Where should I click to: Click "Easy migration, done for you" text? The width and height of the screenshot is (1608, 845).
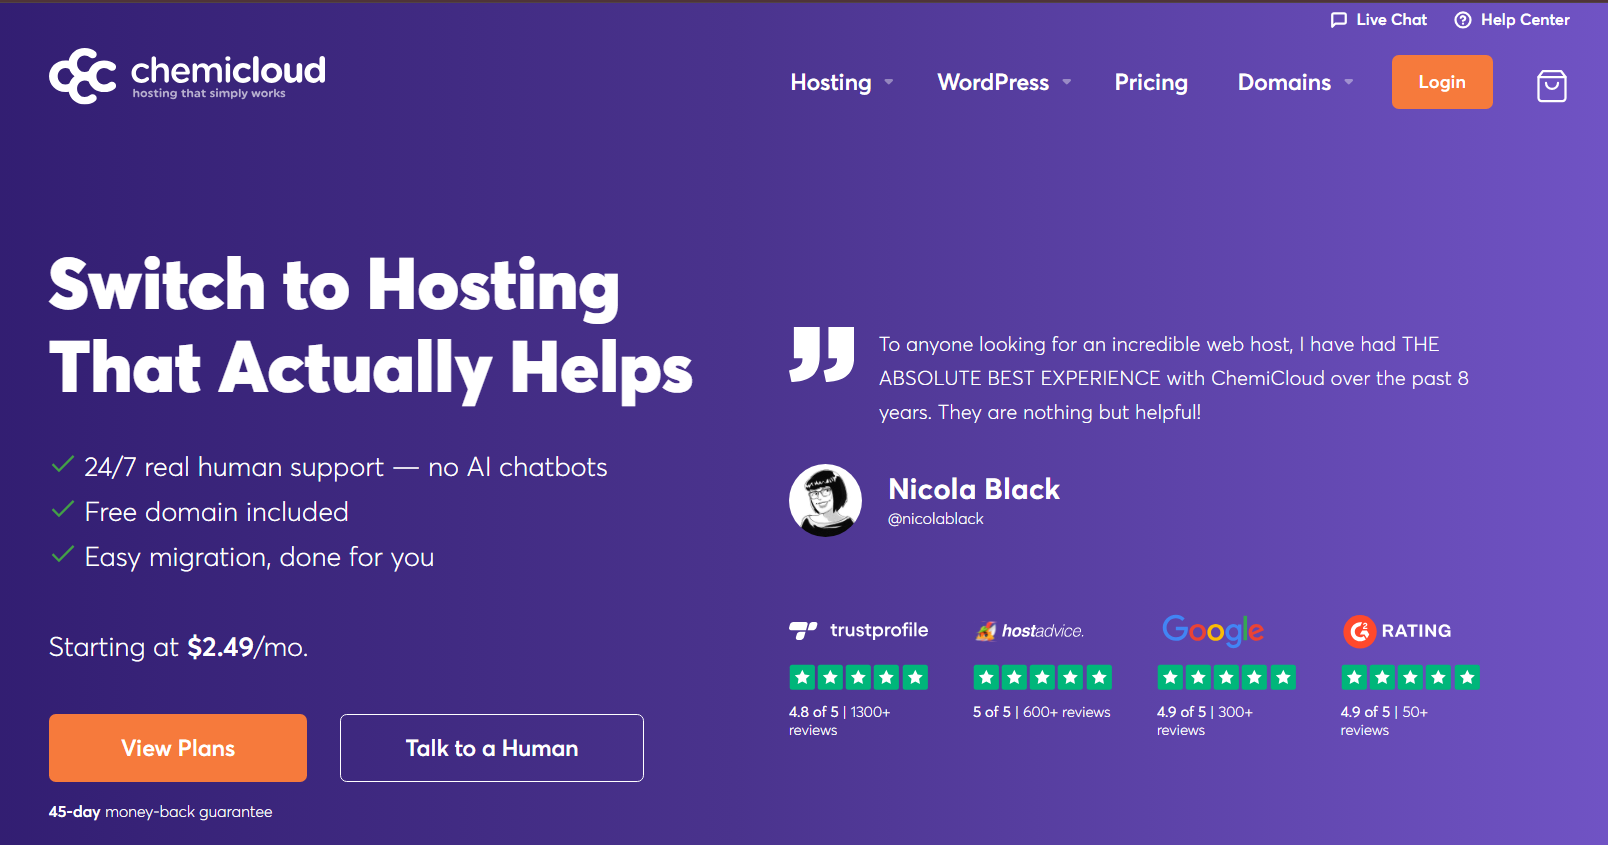click(x=260, y=557)
